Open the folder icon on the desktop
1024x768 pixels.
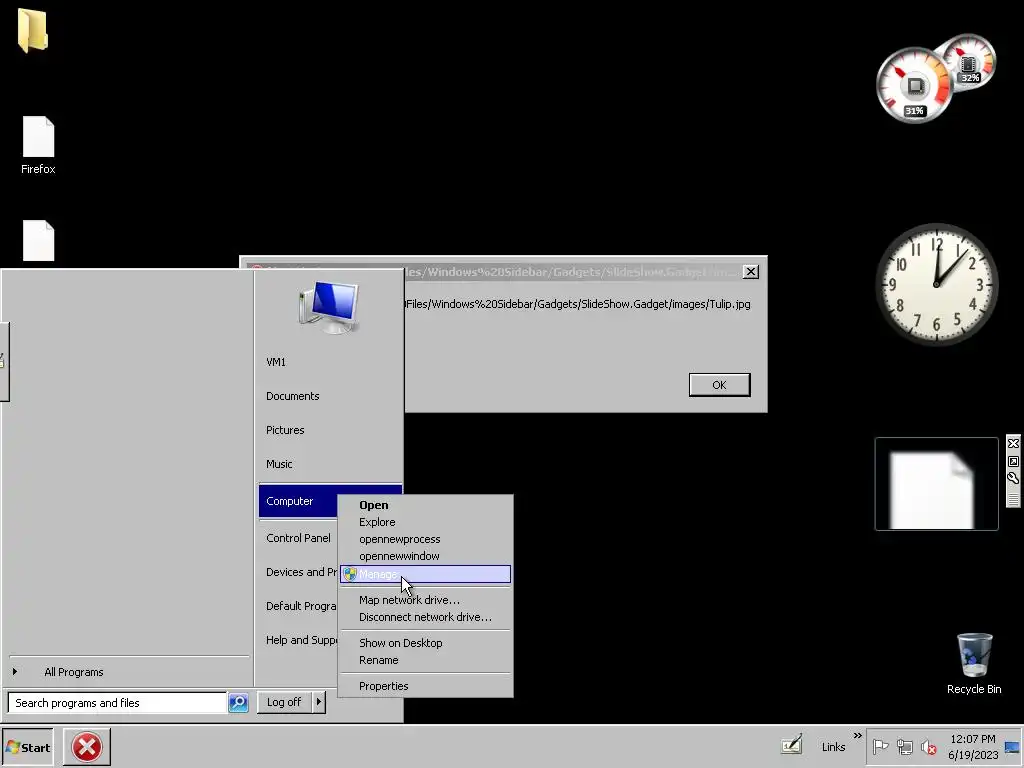tap(32, 31)
